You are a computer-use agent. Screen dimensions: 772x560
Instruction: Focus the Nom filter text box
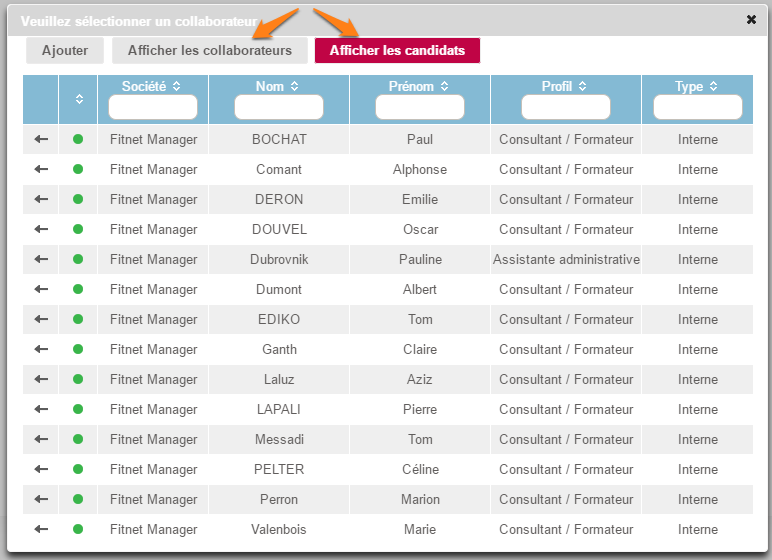point(278,107)
